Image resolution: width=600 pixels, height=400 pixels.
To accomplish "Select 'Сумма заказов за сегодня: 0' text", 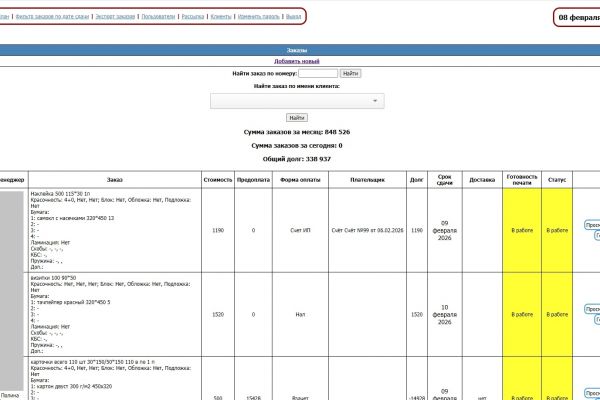I will click(x=297, y=145).
